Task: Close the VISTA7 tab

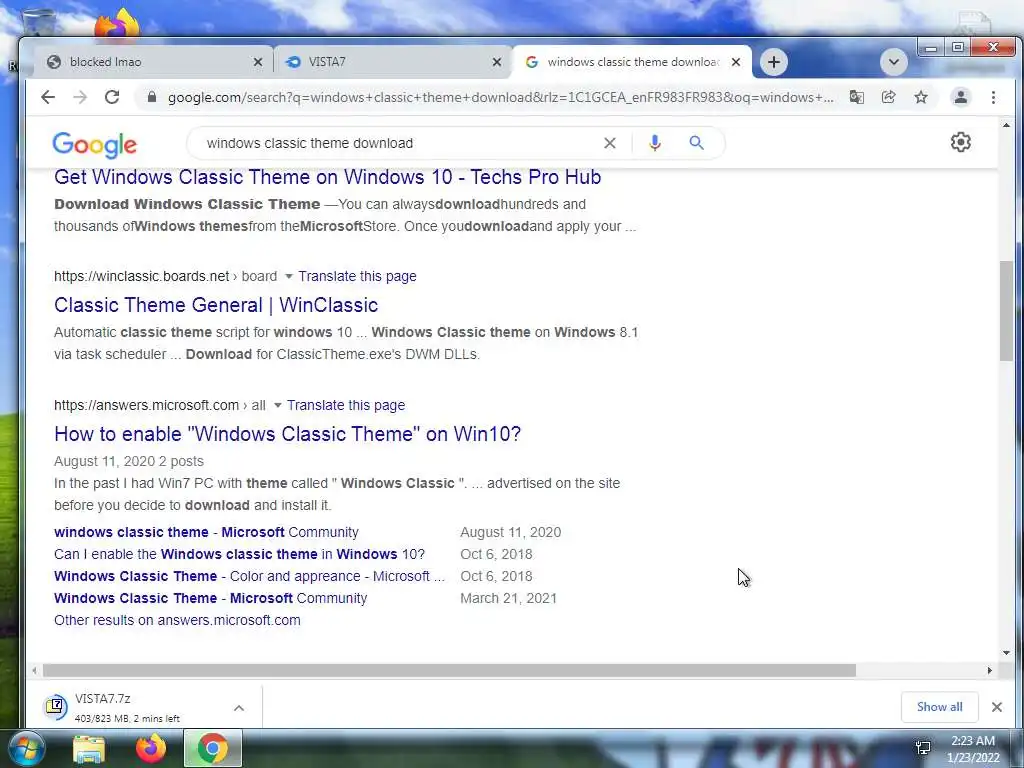Action: point(497,62)
